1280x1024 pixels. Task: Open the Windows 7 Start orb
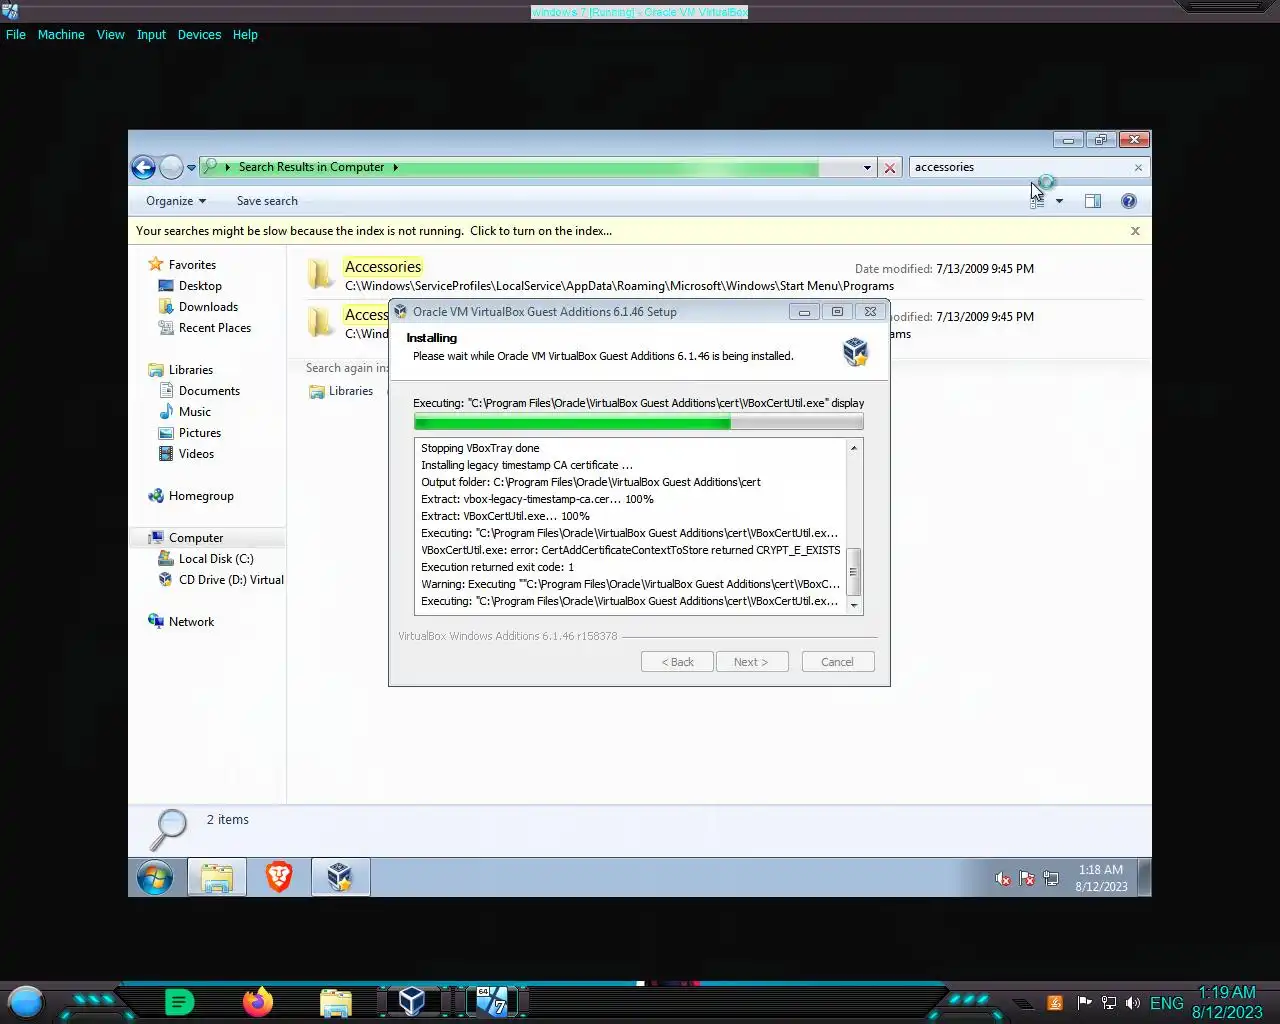(155, 878)
